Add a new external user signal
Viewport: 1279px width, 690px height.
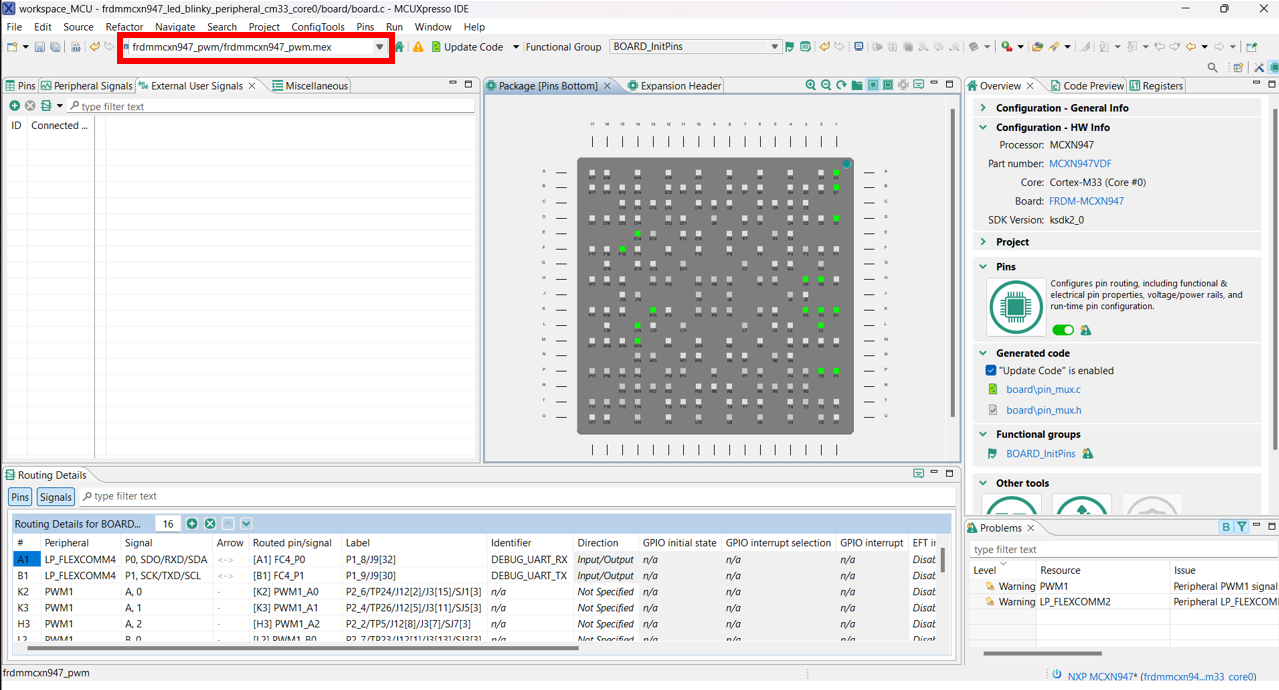pos(14,106)
